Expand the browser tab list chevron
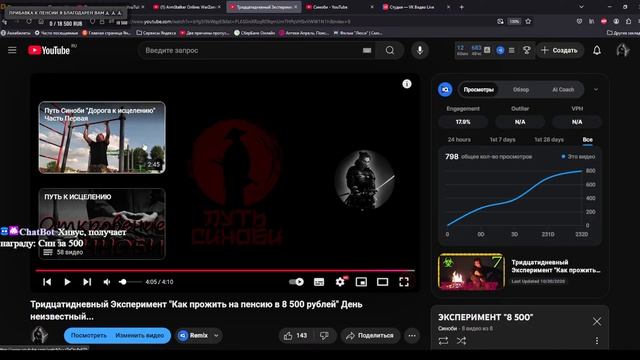The image size is (640, 360). pyautogui.click(x=581, y=7)
